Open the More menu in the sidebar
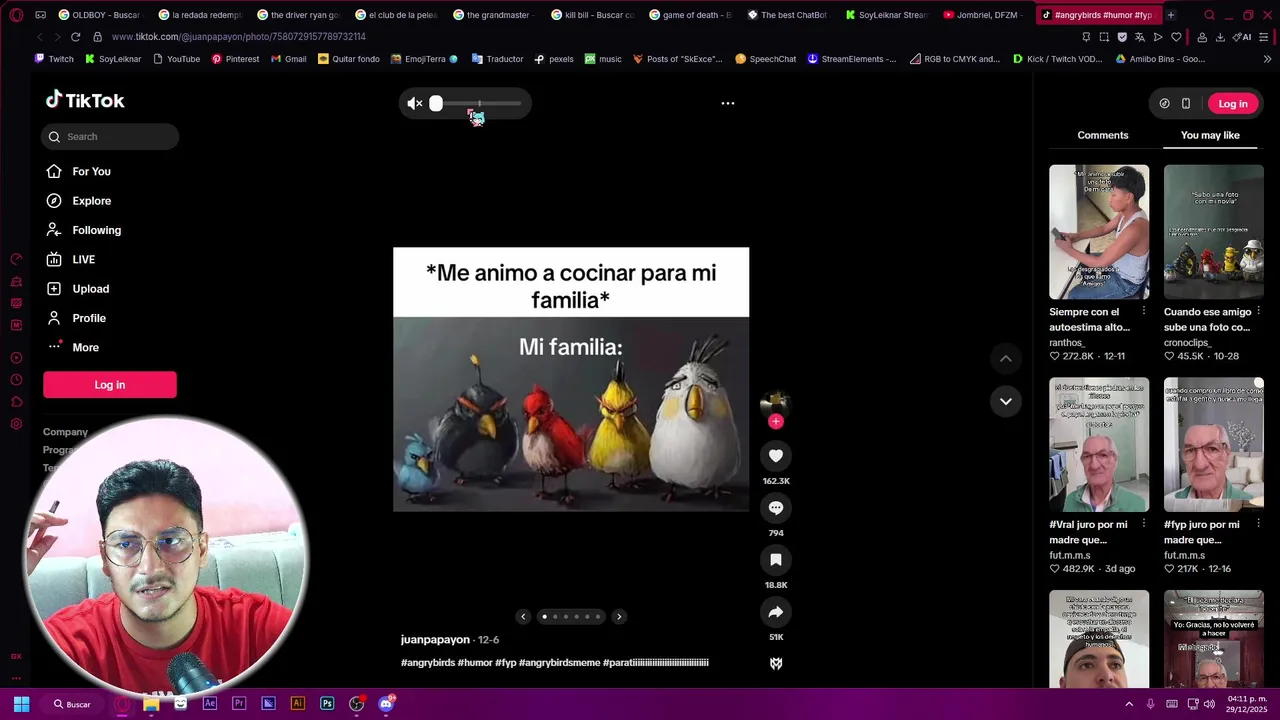The height and width of the screenshot is (720, 1280). click(x=73, y=347)
